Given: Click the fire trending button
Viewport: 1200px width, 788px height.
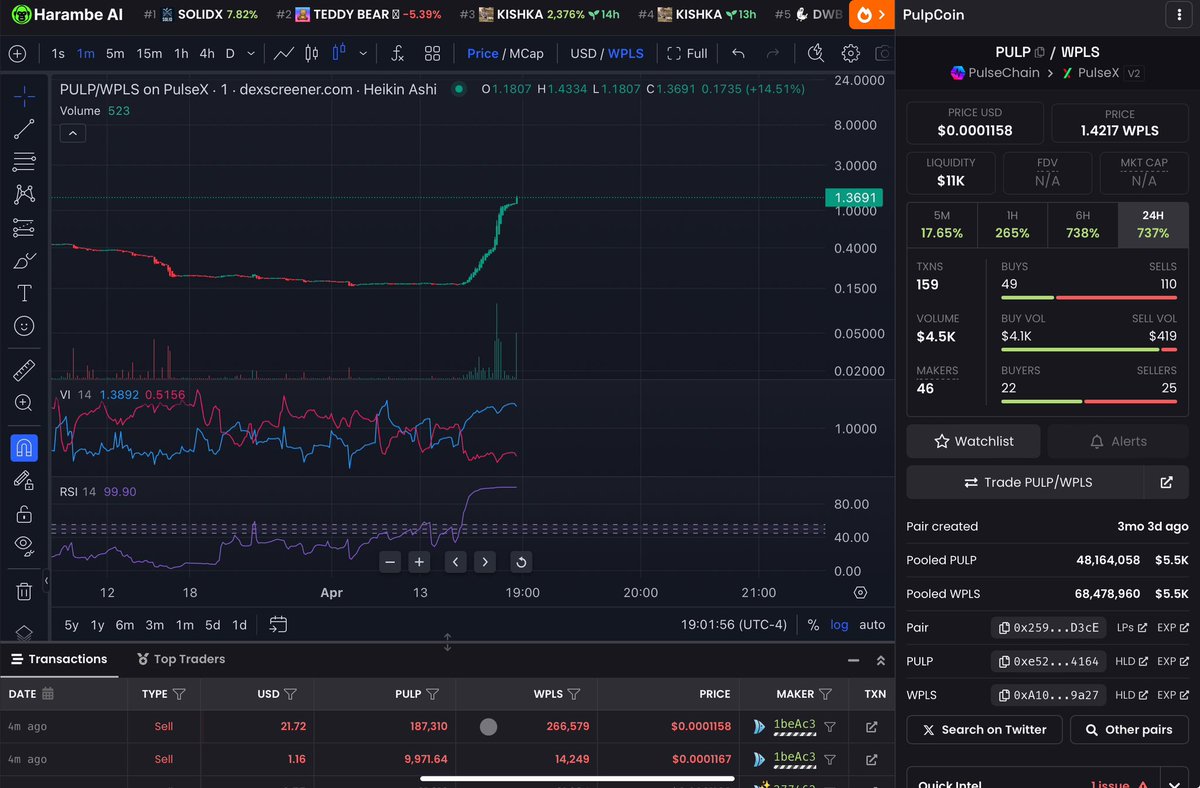Looking at the screenshot, I should pos(870,15).
